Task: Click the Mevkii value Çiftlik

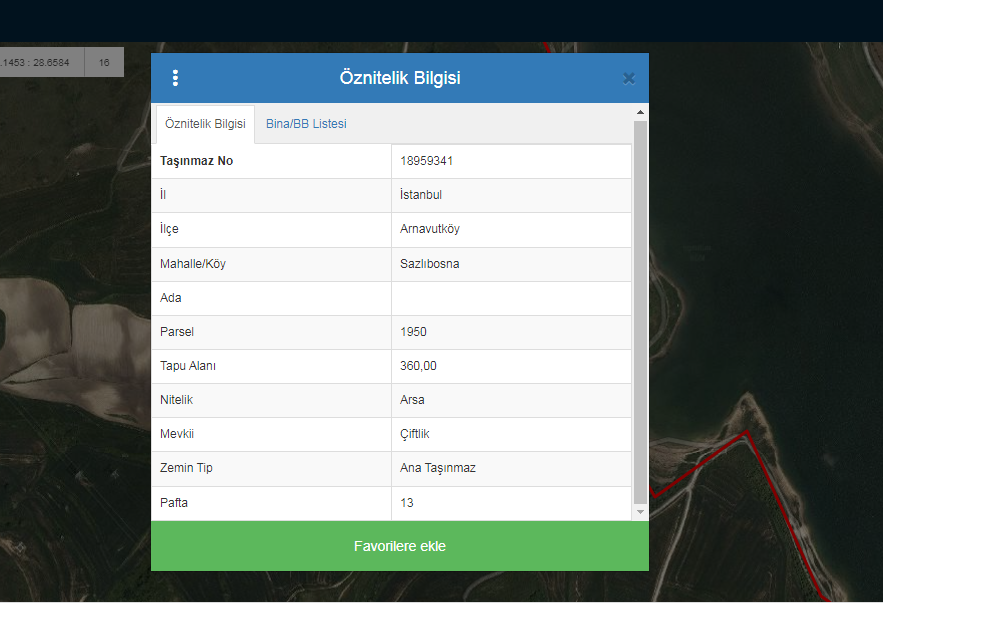Action: point(415,434)
